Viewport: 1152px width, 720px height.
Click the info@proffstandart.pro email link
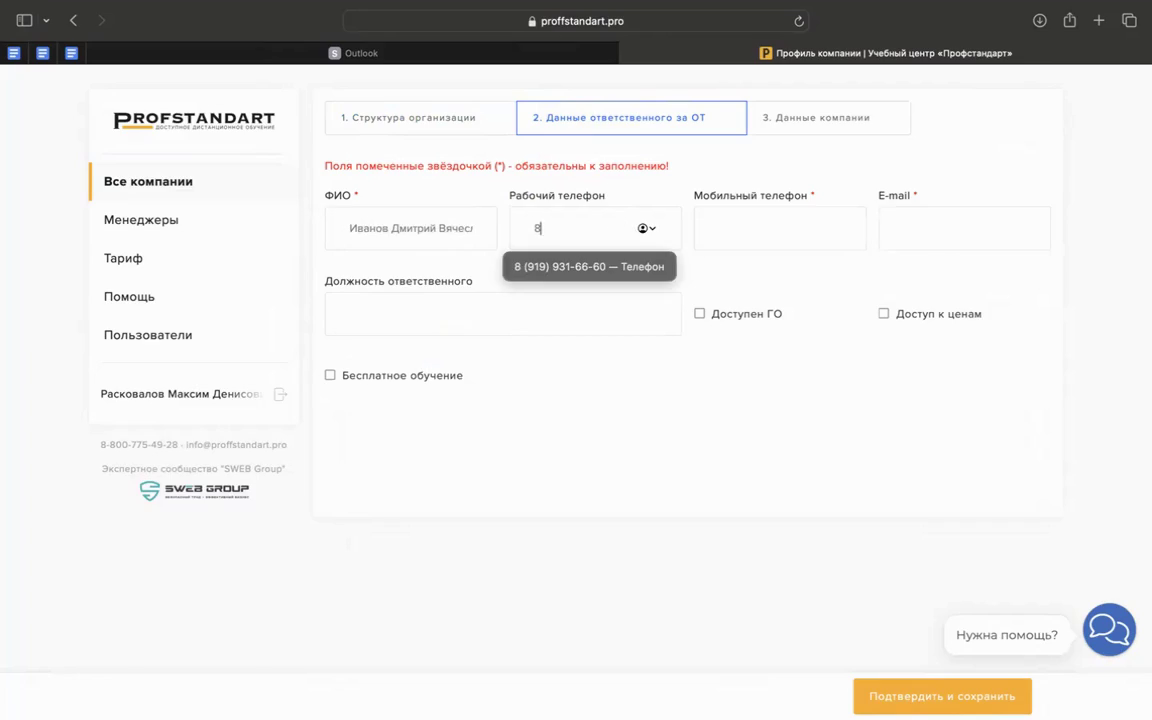click(237, 444)
